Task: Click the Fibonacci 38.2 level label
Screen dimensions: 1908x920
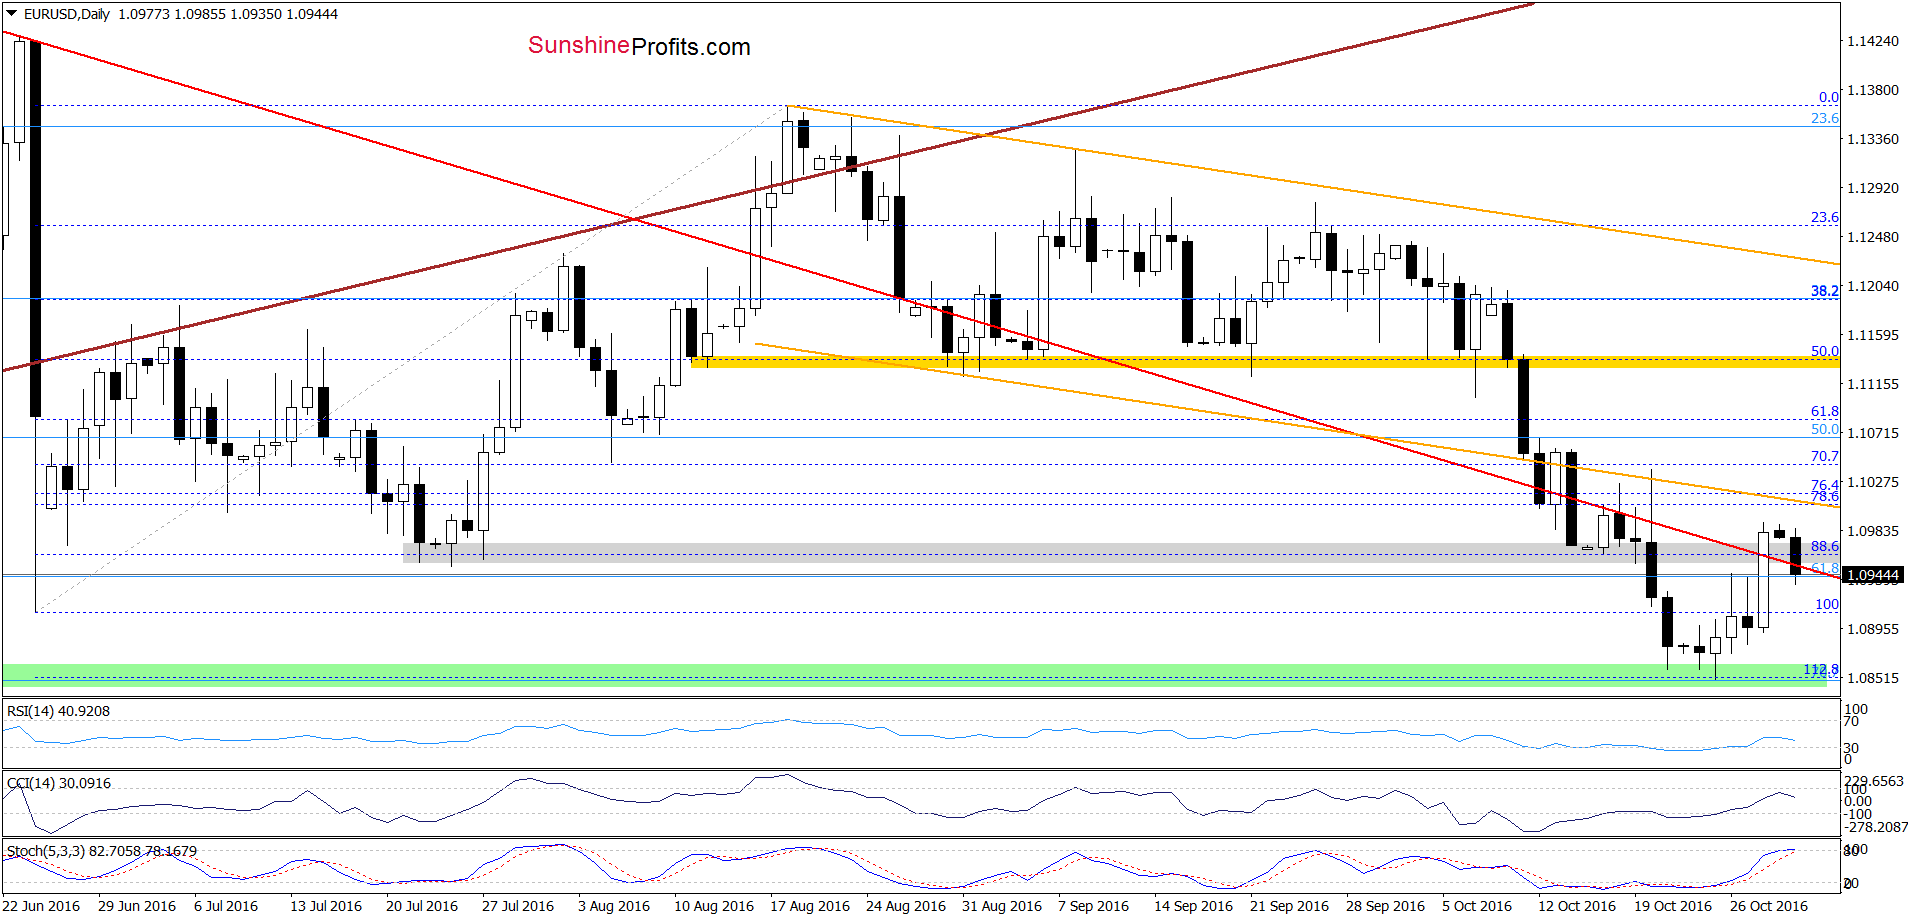Action: point(1825,291)
